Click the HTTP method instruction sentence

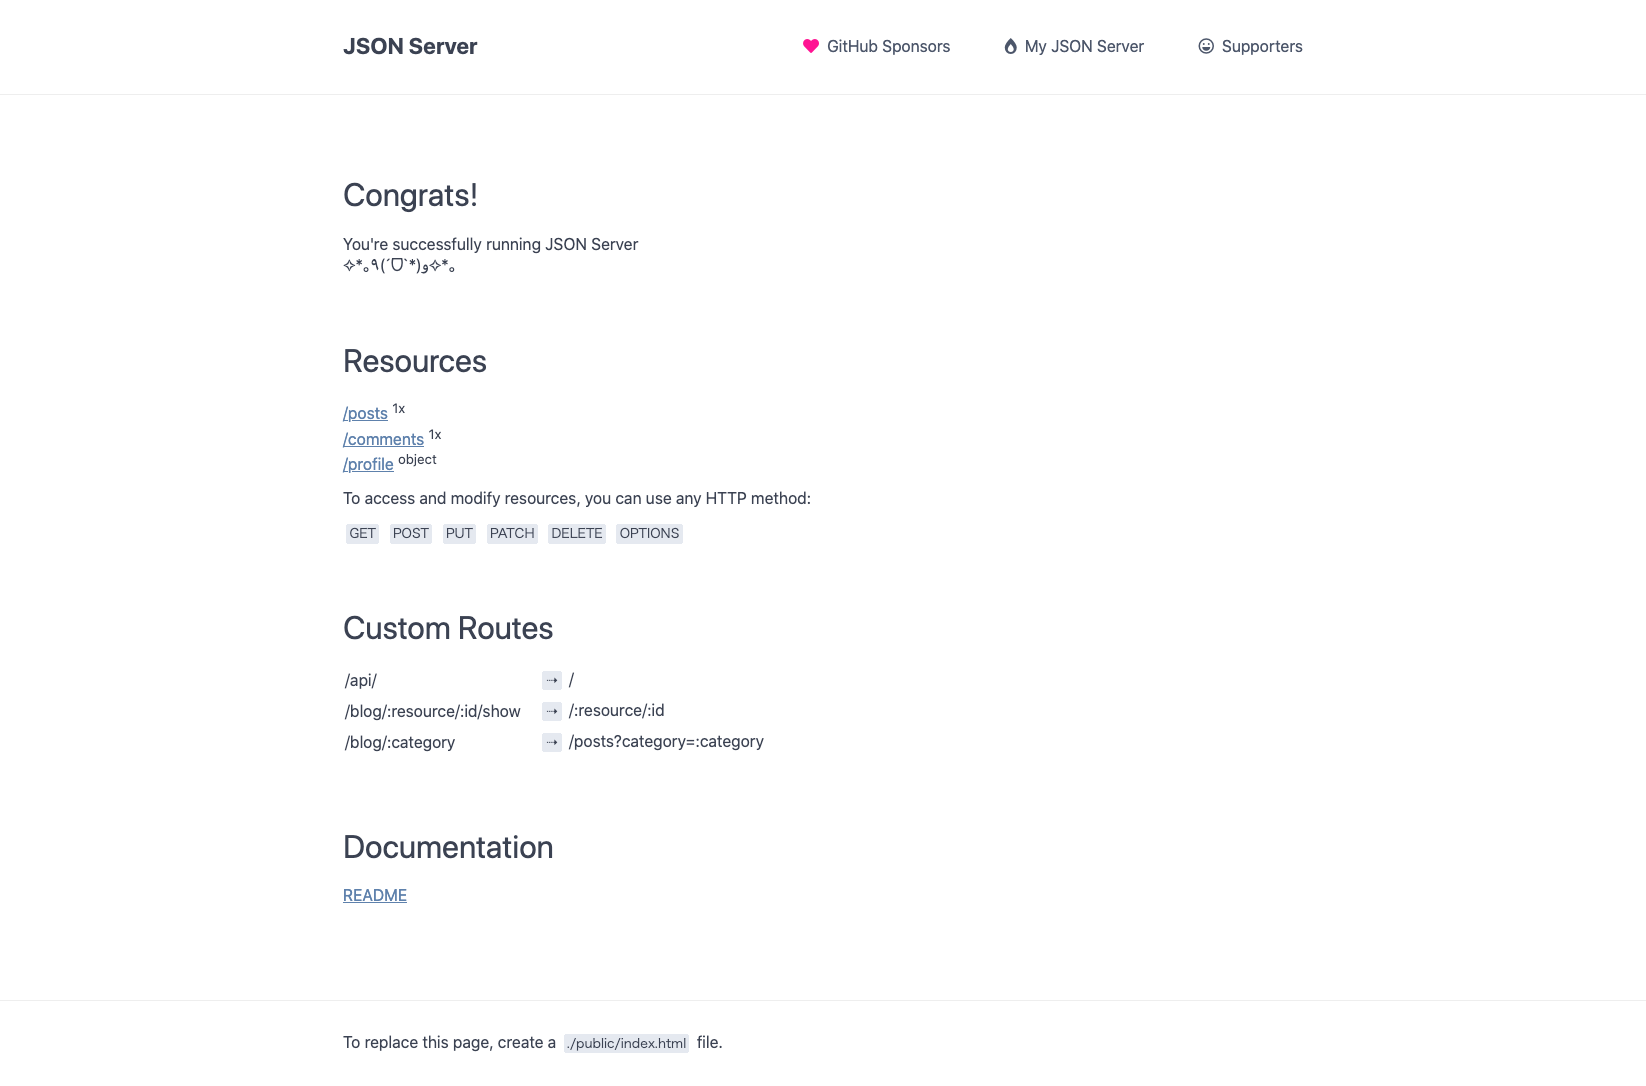tap(577, 498)
